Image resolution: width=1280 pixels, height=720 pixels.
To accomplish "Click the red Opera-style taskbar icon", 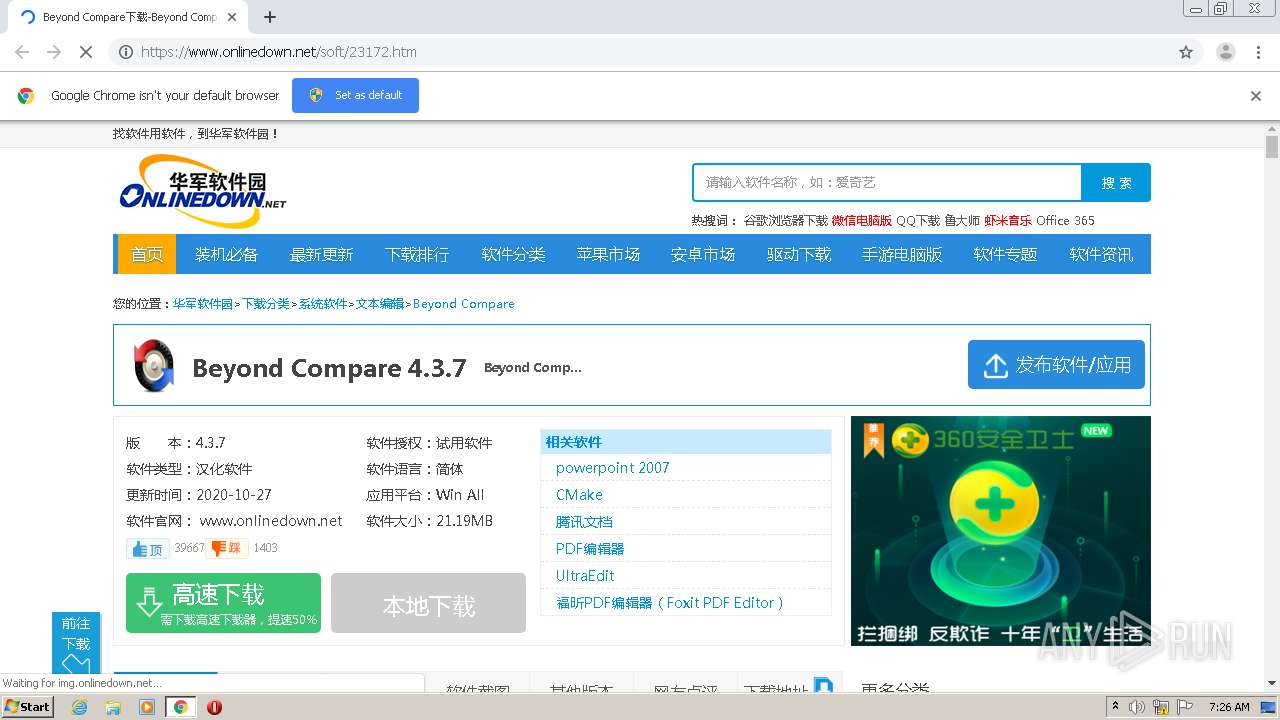I will pyautogui.click(x=214, y=707).
